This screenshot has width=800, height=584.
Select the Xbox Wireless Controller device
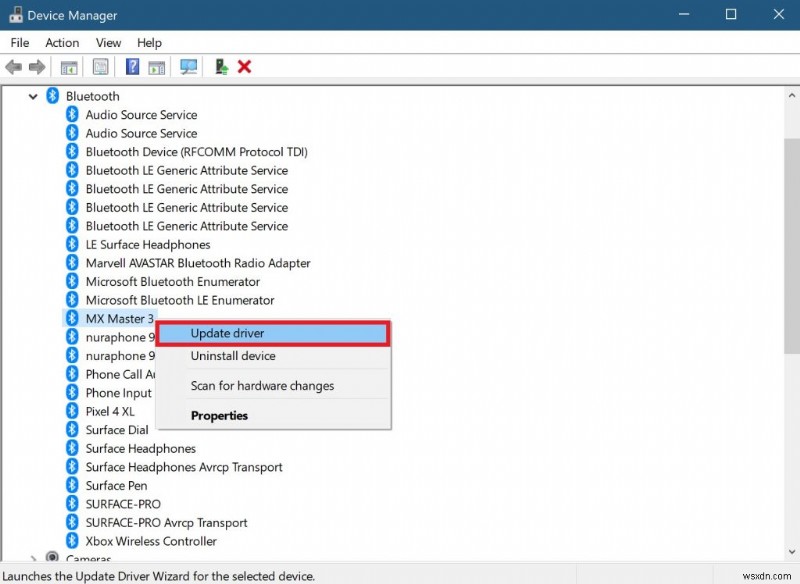tap(150, 541)
